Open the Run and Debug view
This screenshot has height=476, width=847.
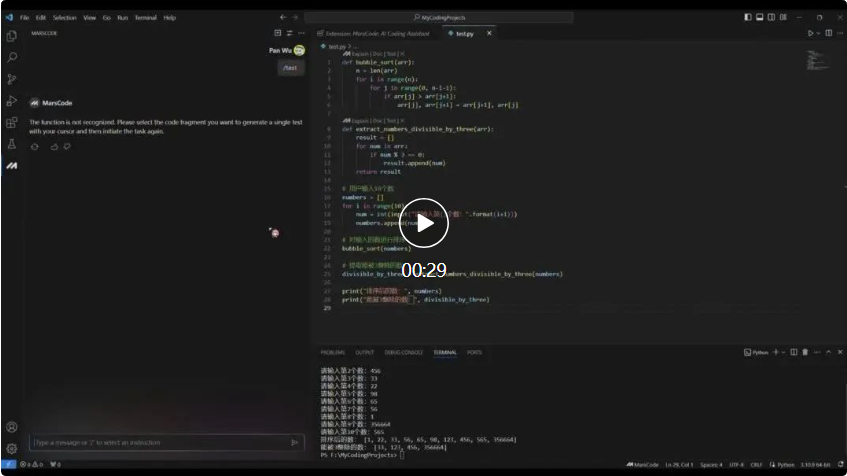(x=12, y=101)
